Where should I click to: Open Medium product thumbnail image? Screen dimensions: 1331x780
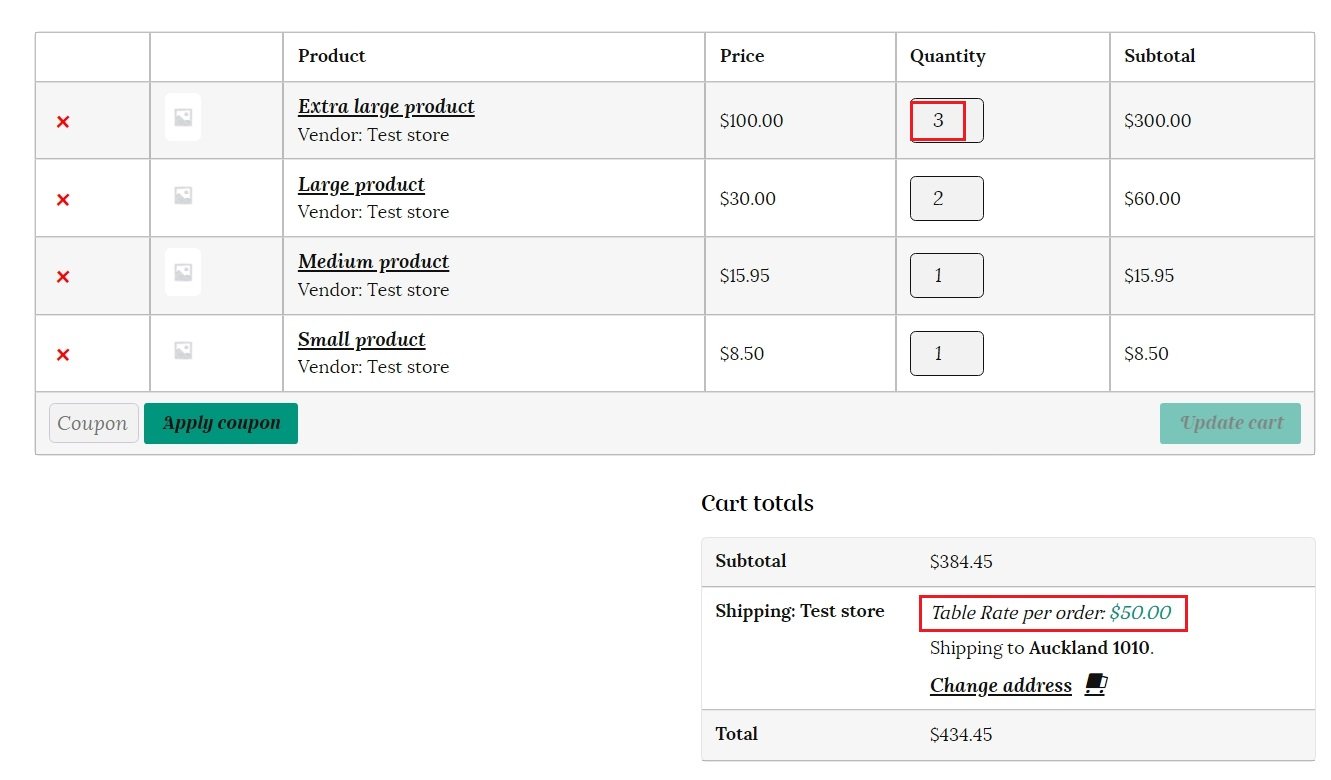tap(183, 272)
